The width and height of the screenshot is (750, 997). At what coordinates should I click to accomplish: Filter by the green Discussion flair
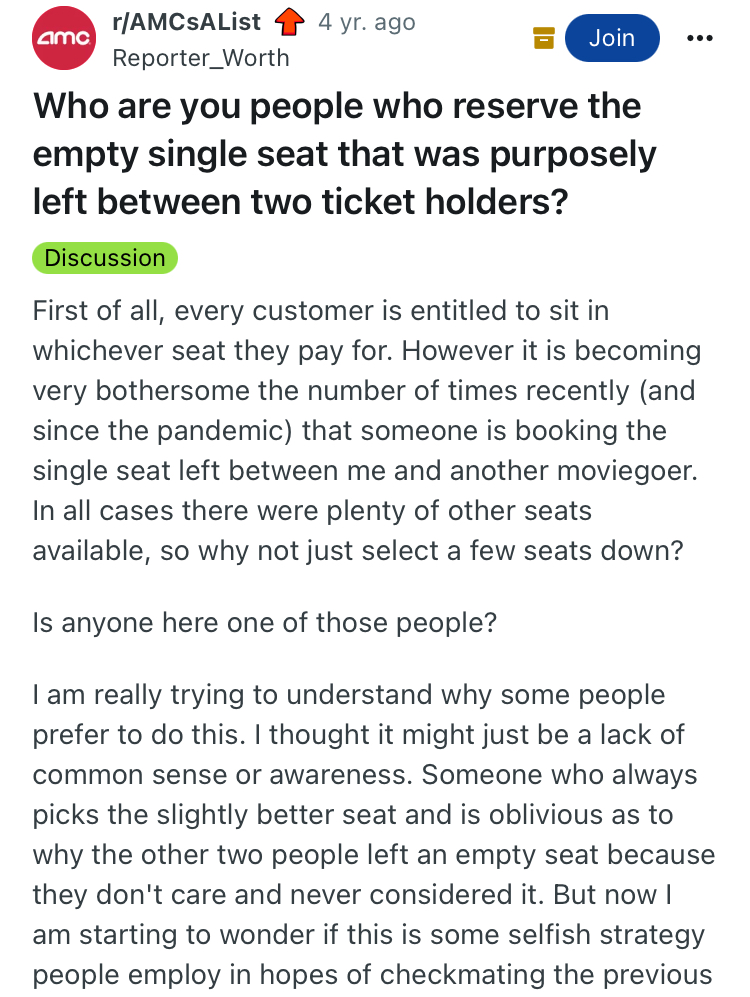coord(105,257)
